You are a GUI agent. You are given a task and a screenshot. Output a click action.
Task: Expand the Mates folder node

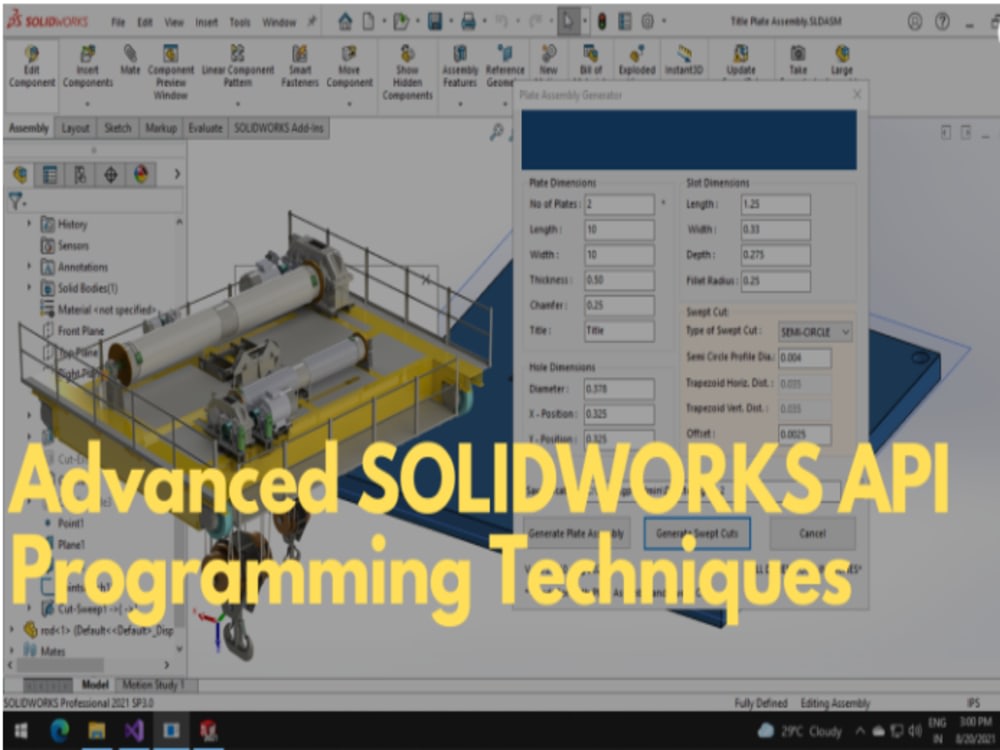(x=11, y=651)
